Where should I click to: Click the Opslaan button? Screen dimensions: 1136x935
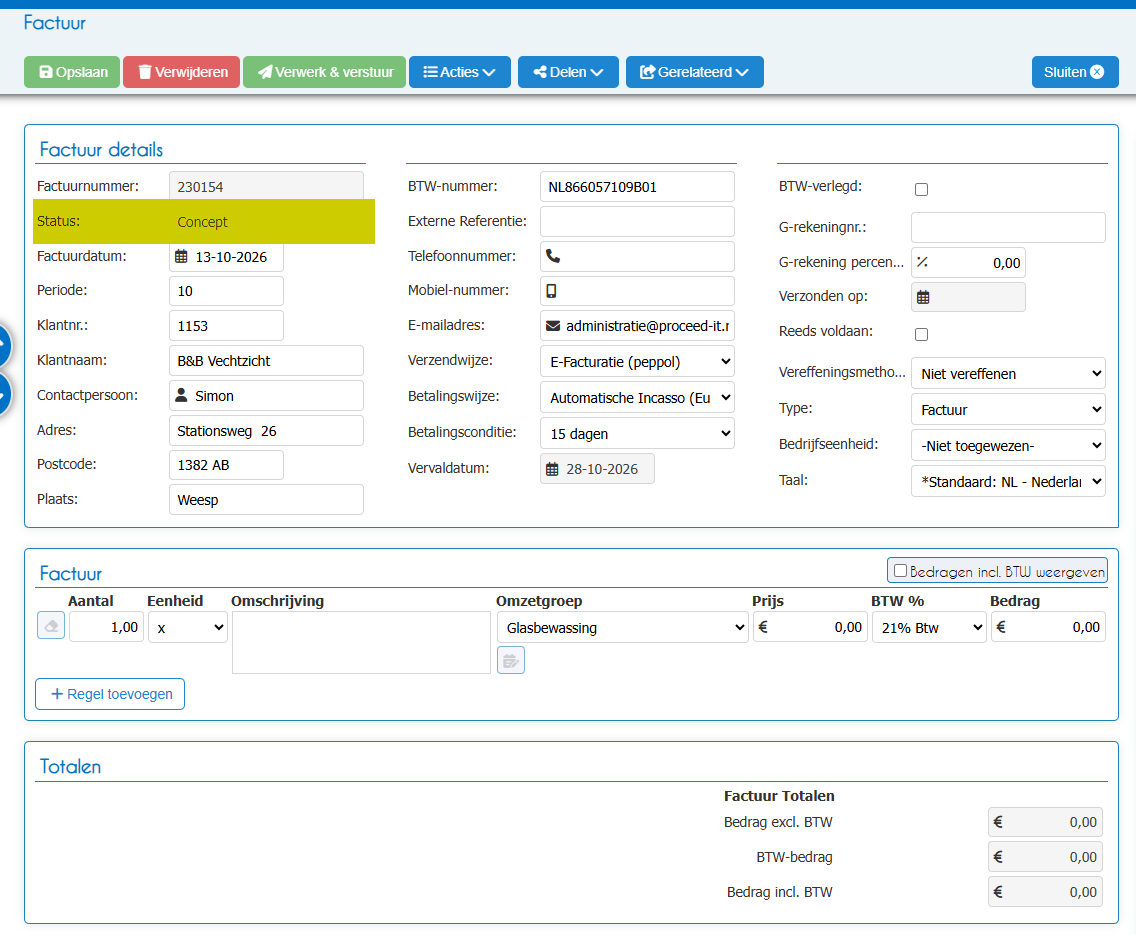pos(72,72)
